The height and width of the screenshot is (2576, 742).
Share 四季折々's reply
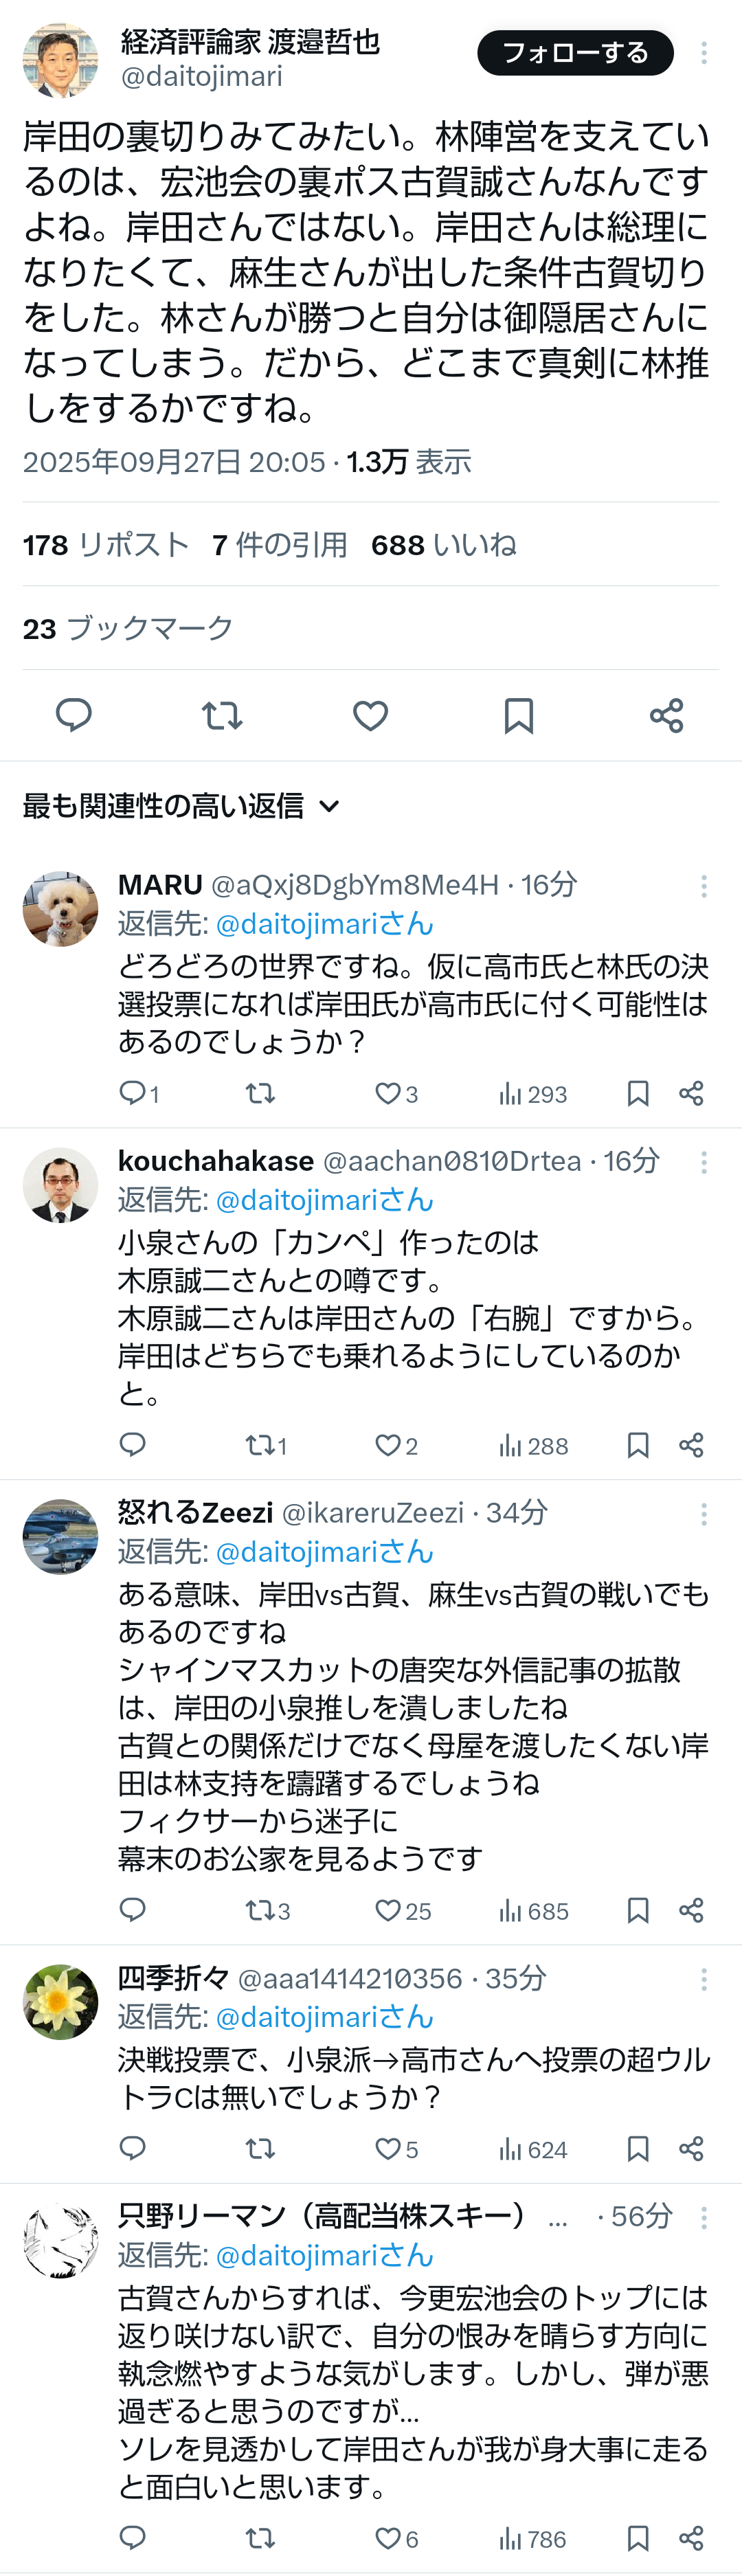pyautogui.click(x=691, y=2149)
